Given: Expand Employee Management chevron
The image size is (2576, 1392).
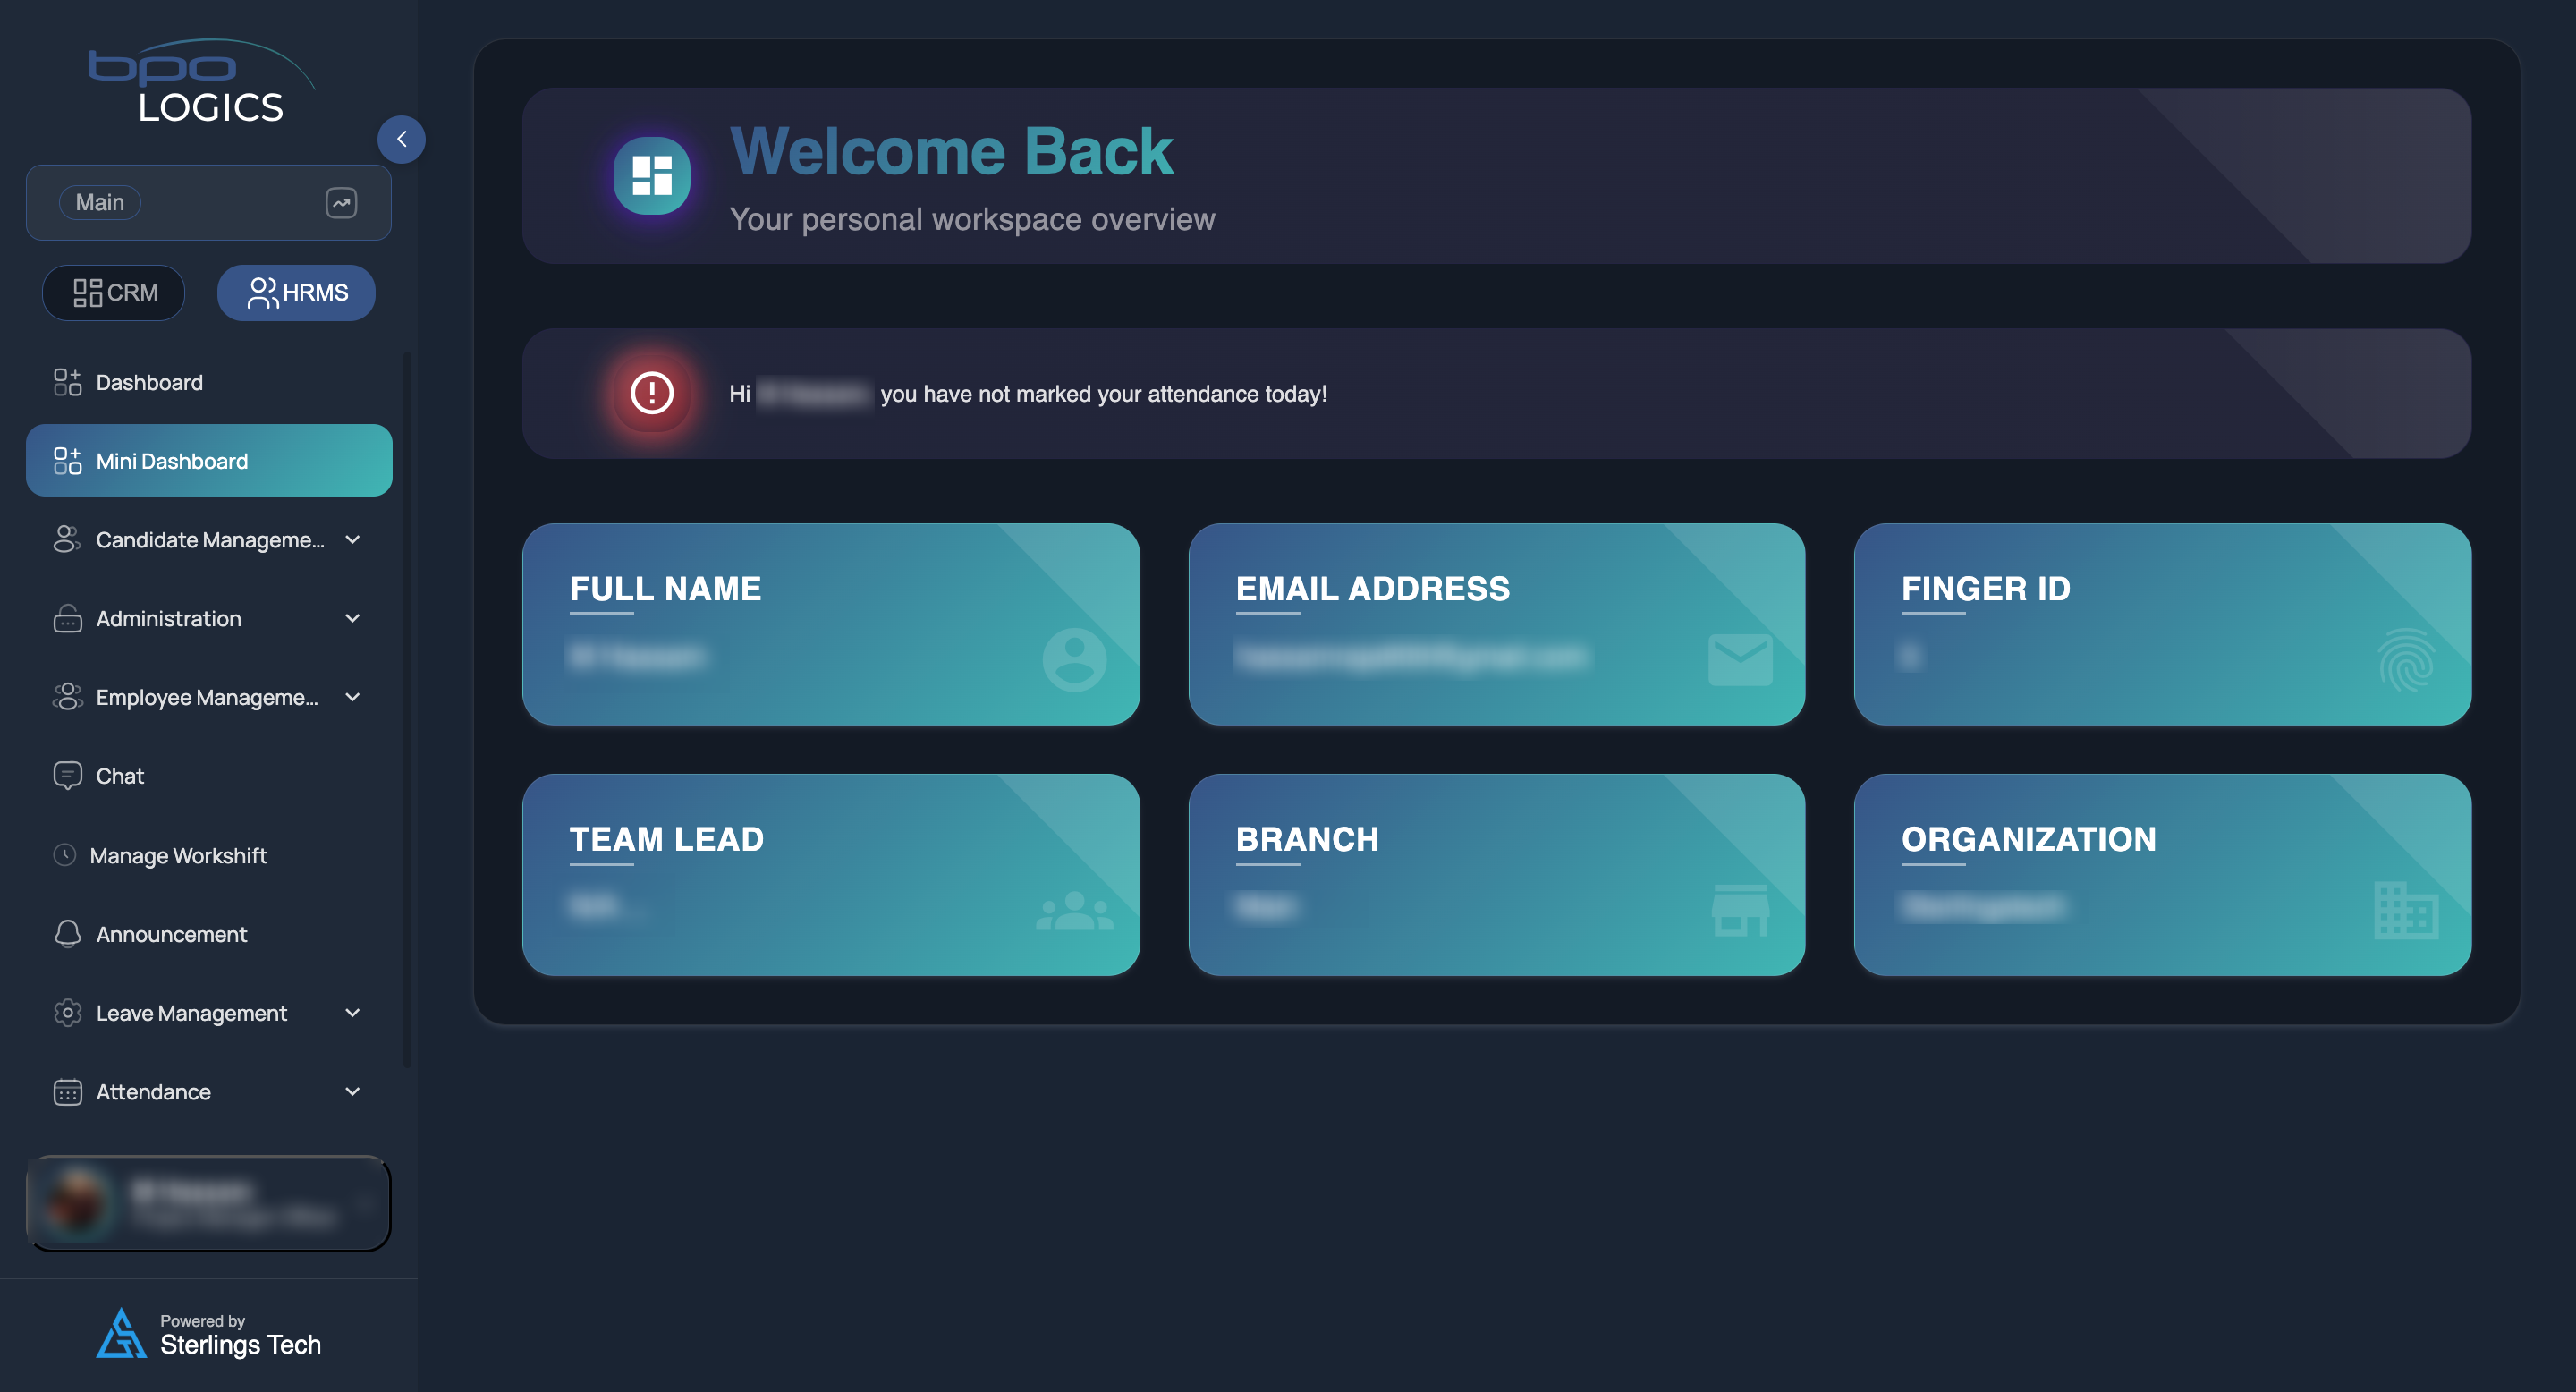Looking at the screenshot, I should (x=352, y=697).
